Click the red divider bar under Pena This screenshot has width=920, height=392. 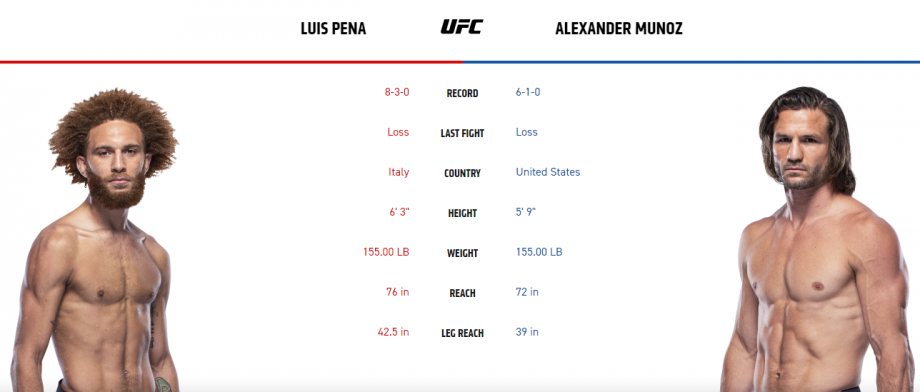[231, 62]
